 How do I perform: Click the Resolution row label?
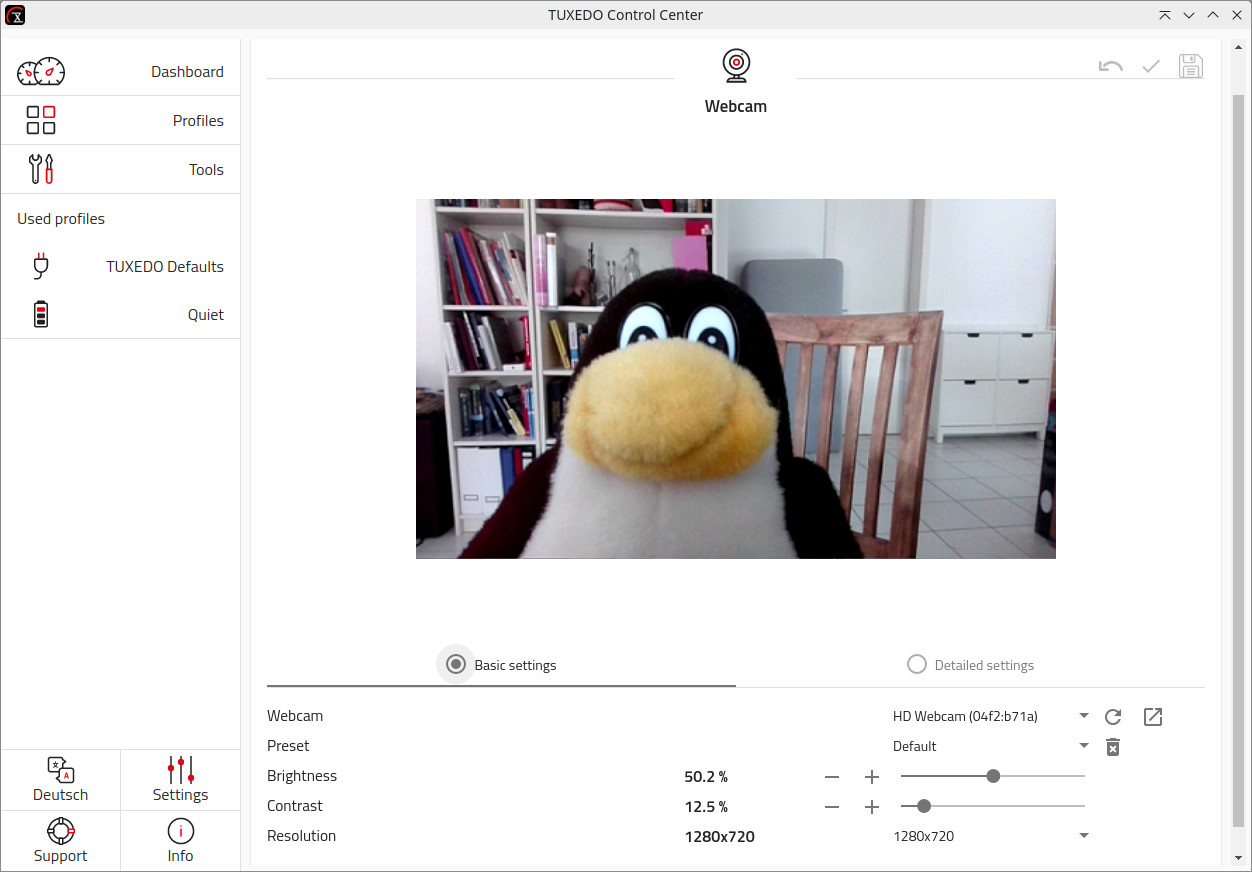click(x=301, y=836)
